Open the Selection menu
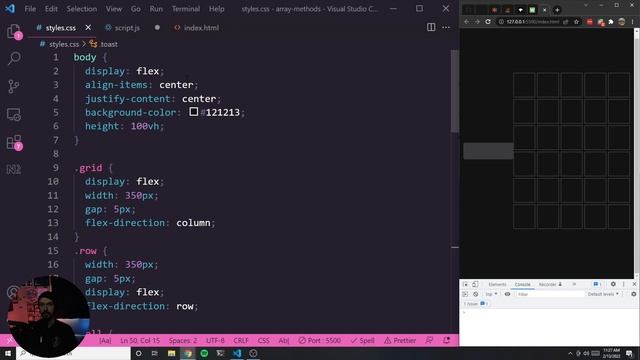Viewport: 640px width, 360px height. pos(82,9)
